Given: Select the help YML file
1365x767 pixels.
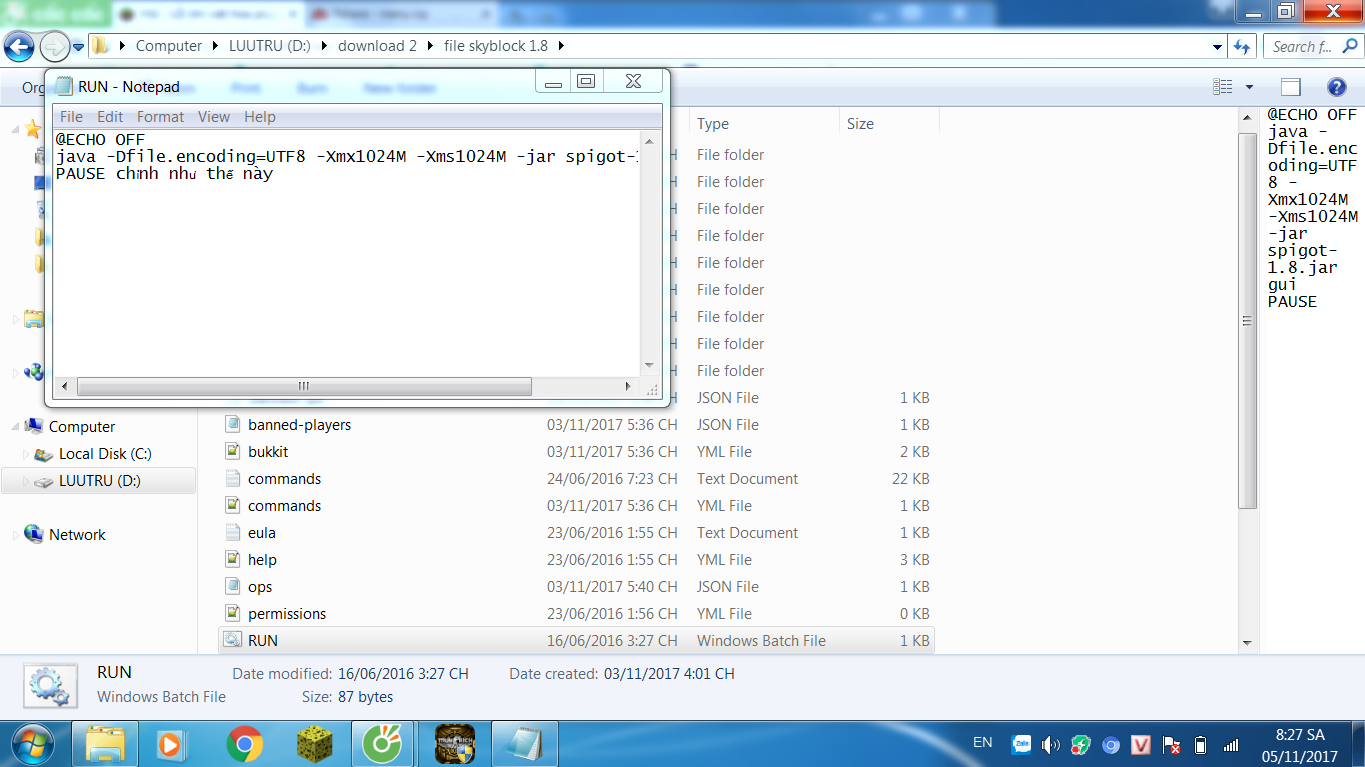Looking at the screenshot, I should [577, 560].
